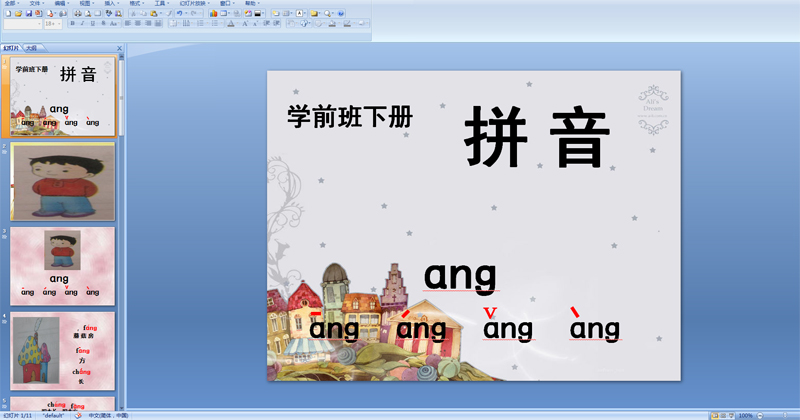Select slide 2 thumbnail showing boy picture
This screenshot has height=420, width=800.
tap(62, 182)
